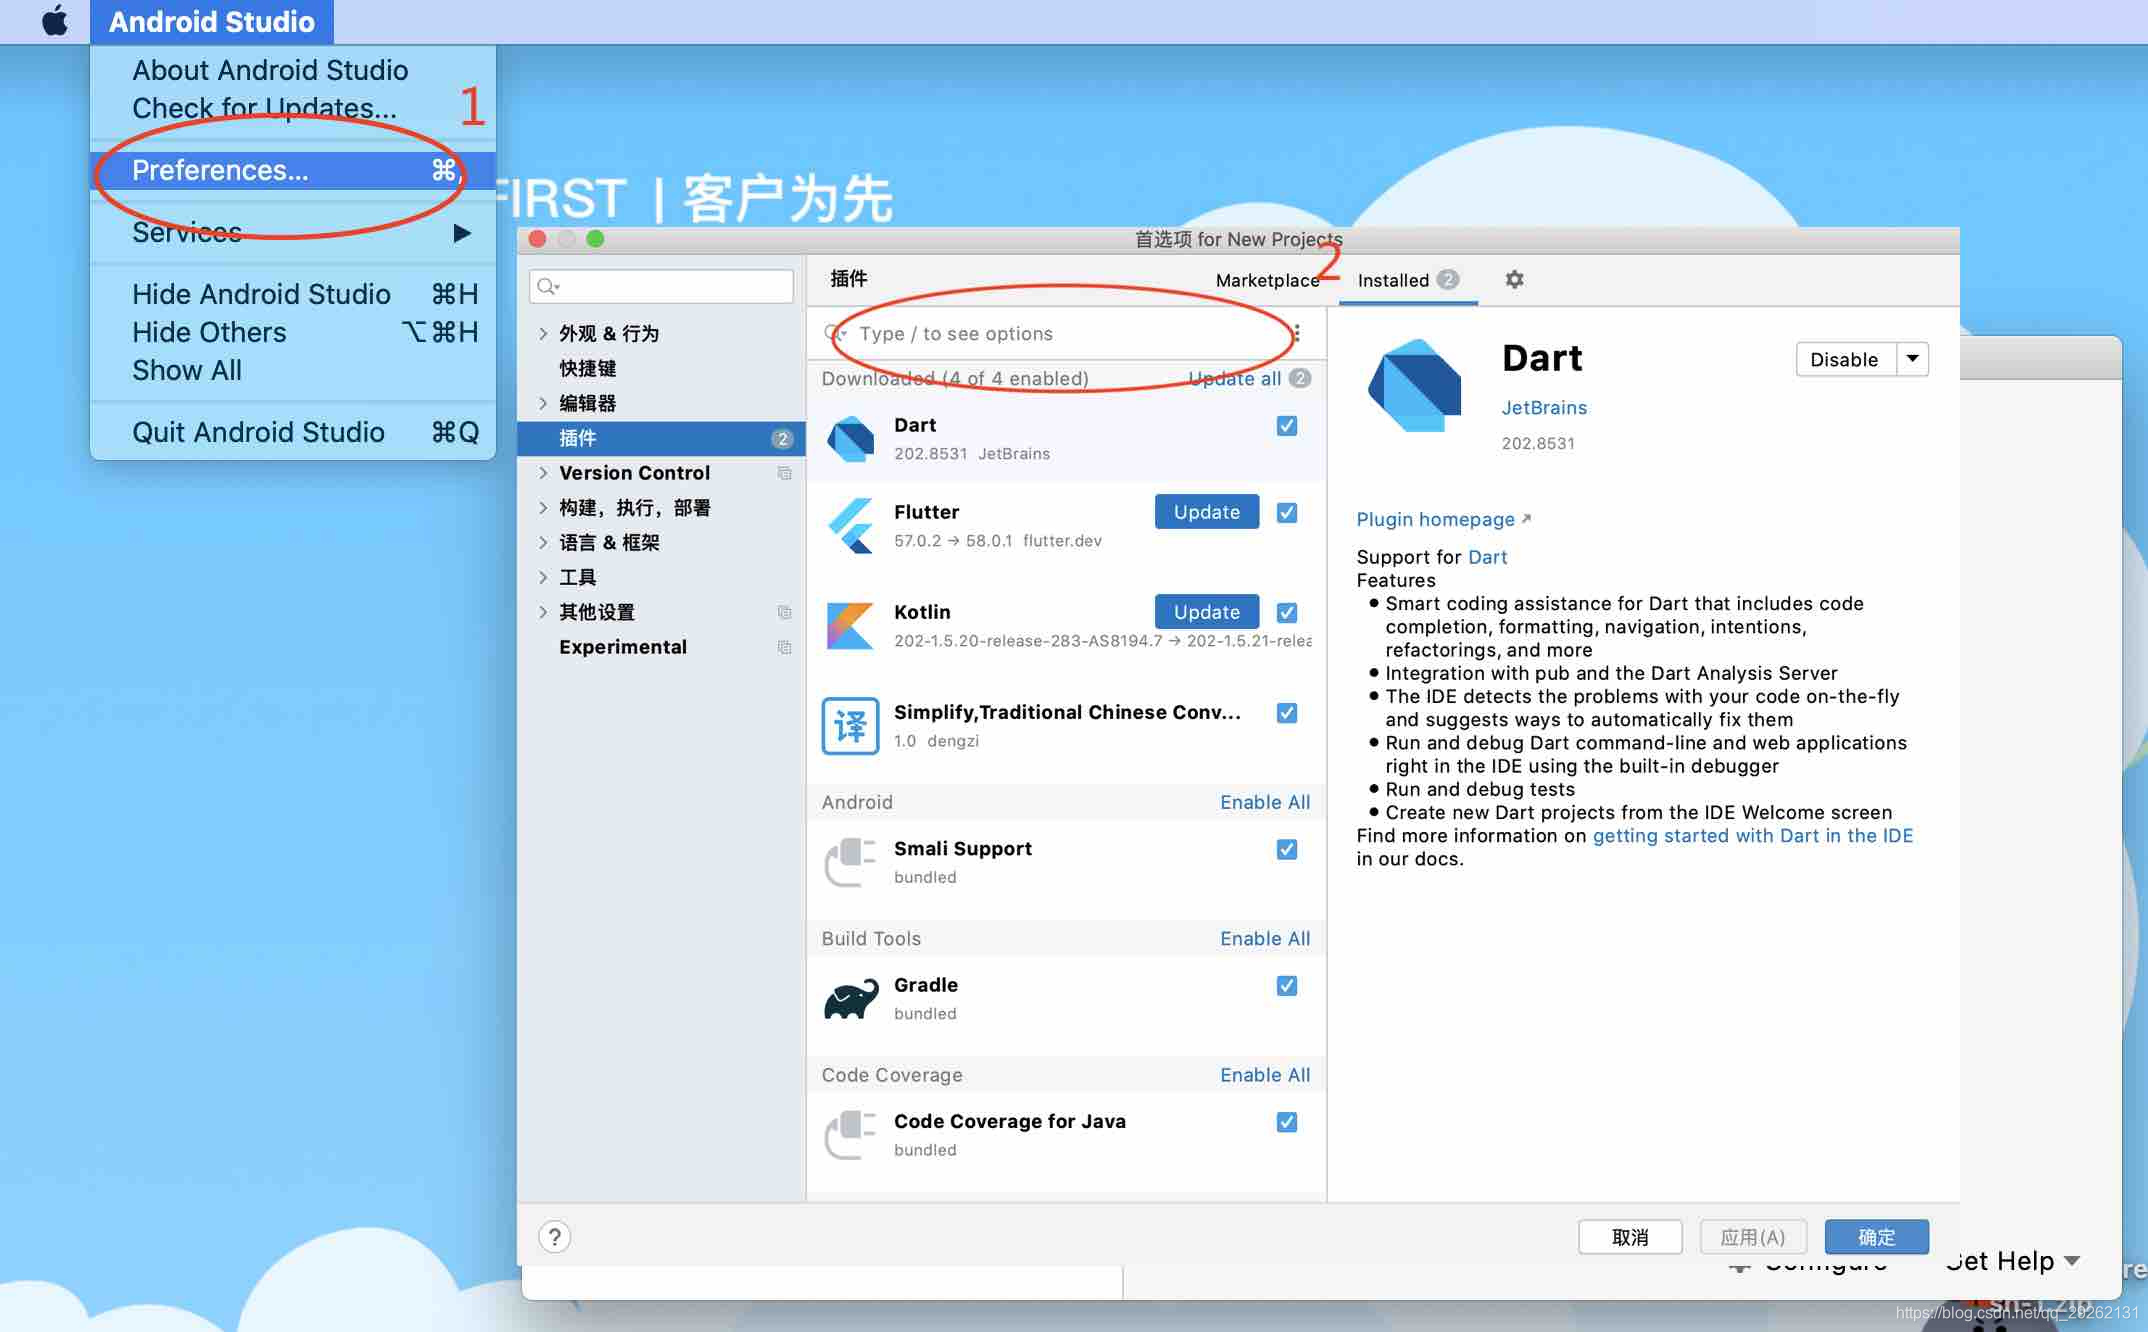Click Enable All for Android section
This screenshot has width=2148, height=1332.
pyautogui.click(x=1265, y=802)
